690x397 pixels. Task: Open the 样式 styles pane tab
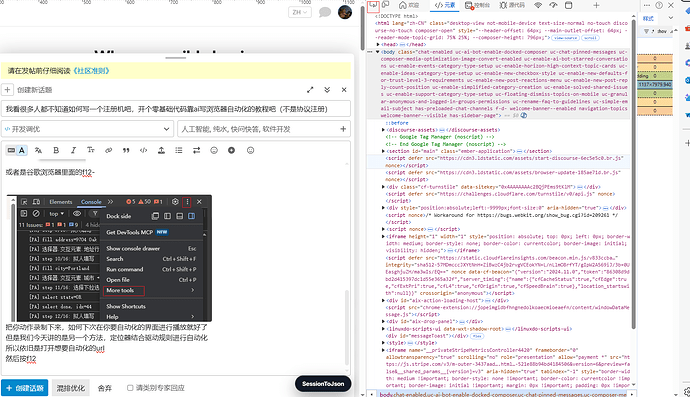[648, 18]
